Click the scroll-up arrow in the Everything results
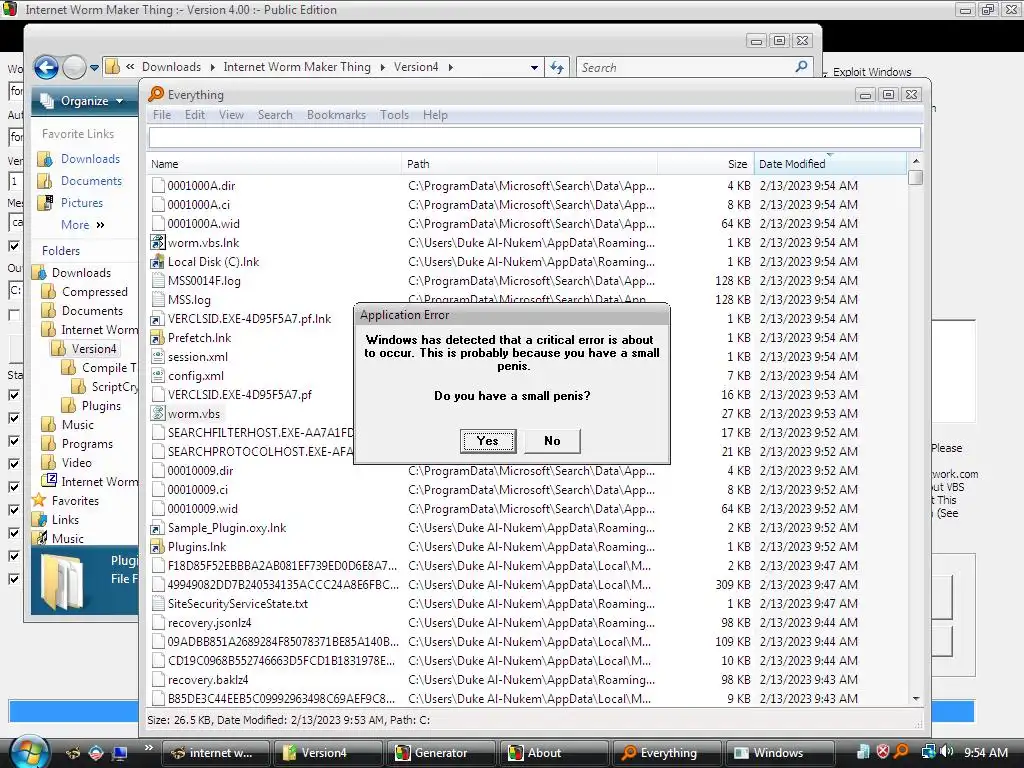Viewport: 1024px width, 768px height. tap(916, 161)
